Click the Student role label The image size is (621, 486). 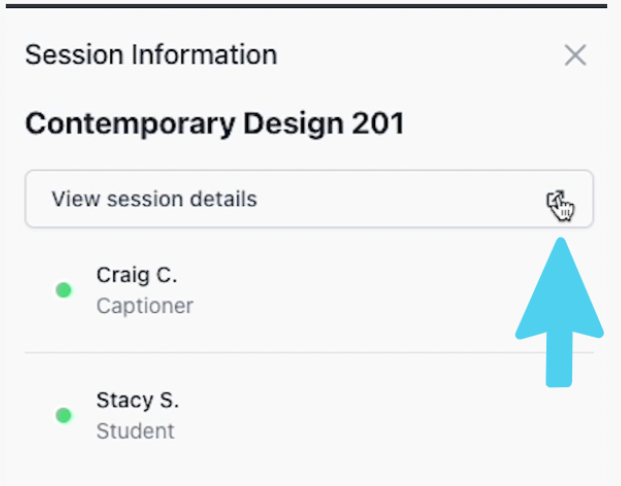coord(135,431)
